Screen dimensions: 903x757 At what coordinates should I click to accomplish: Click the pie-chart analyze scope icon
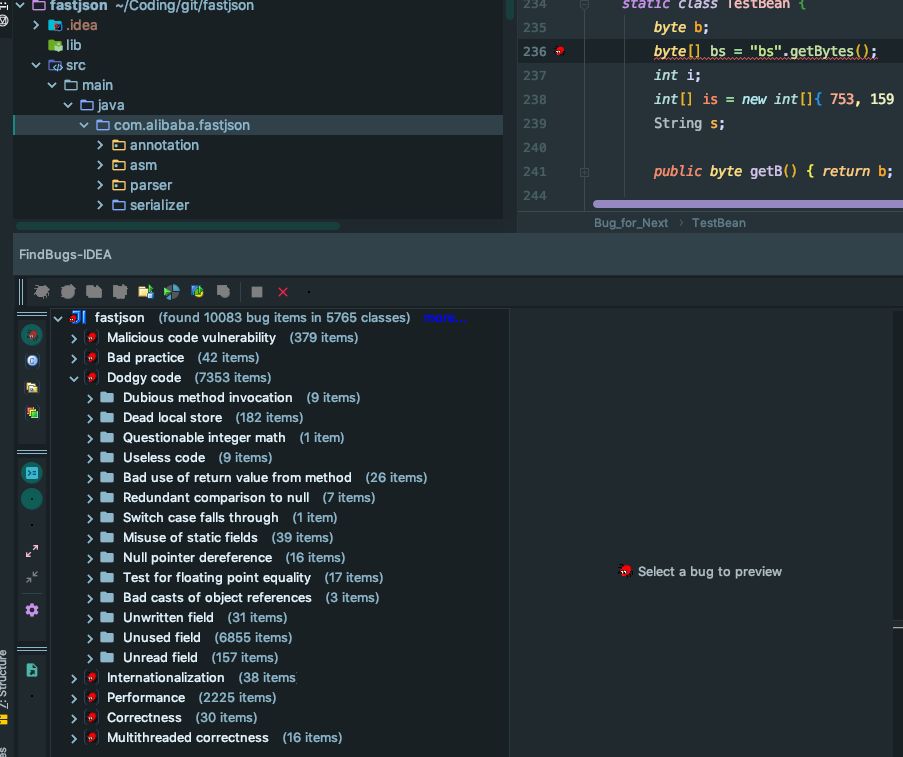tap(172, 292)
